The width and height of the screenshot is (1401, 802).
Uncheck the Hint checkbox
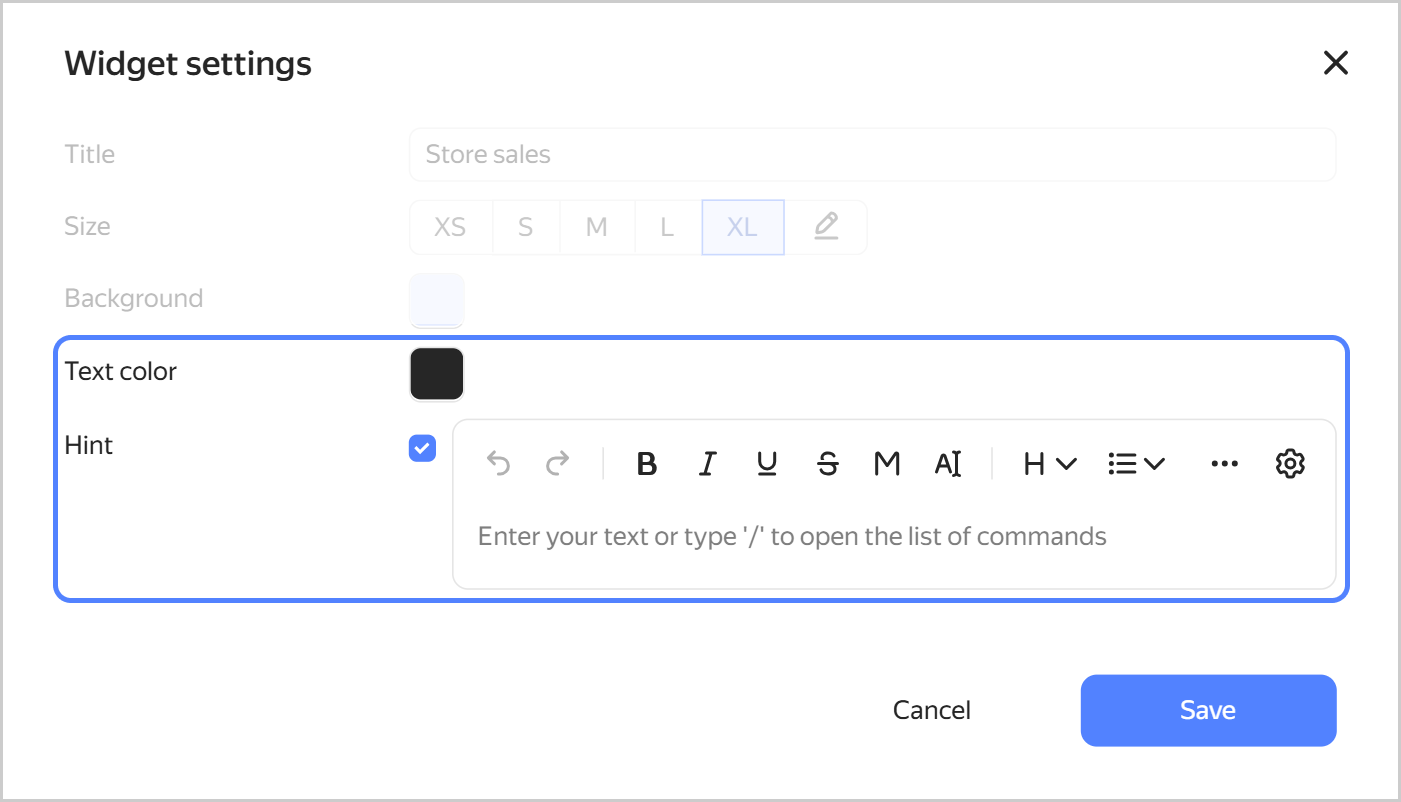click(423, 448)
